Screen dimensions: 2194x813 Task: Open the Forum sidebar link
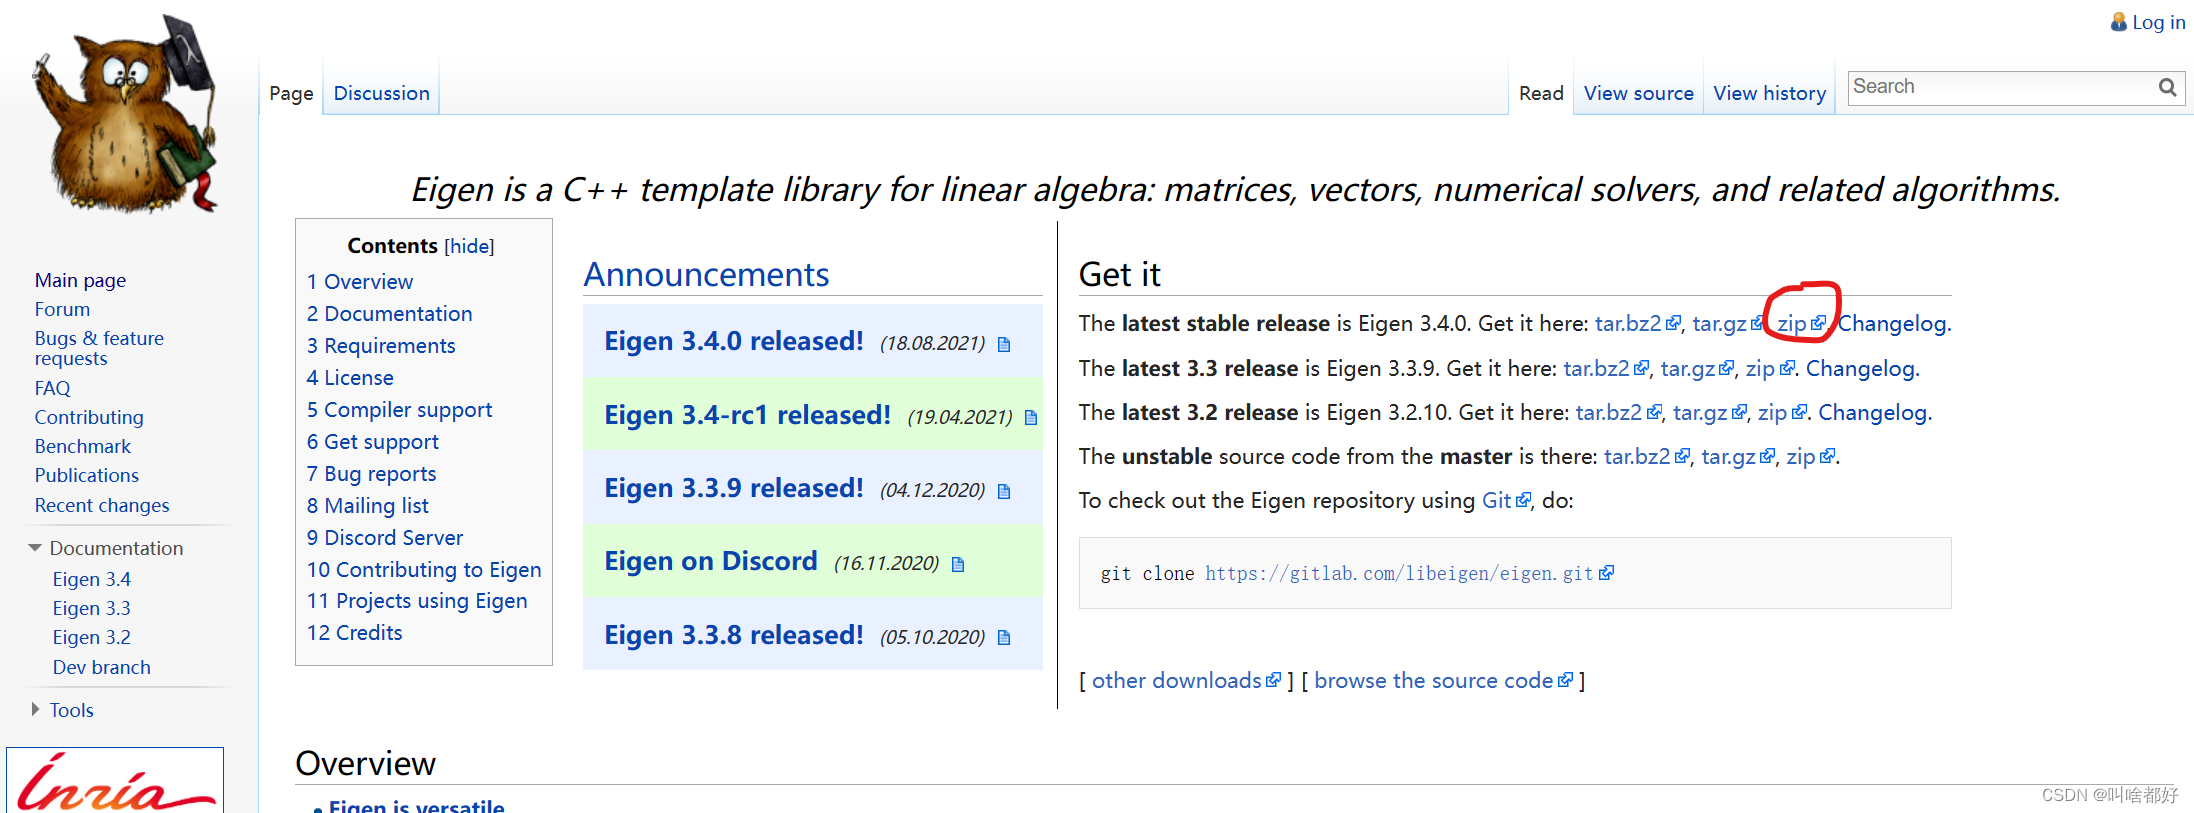tap(62, 309)
